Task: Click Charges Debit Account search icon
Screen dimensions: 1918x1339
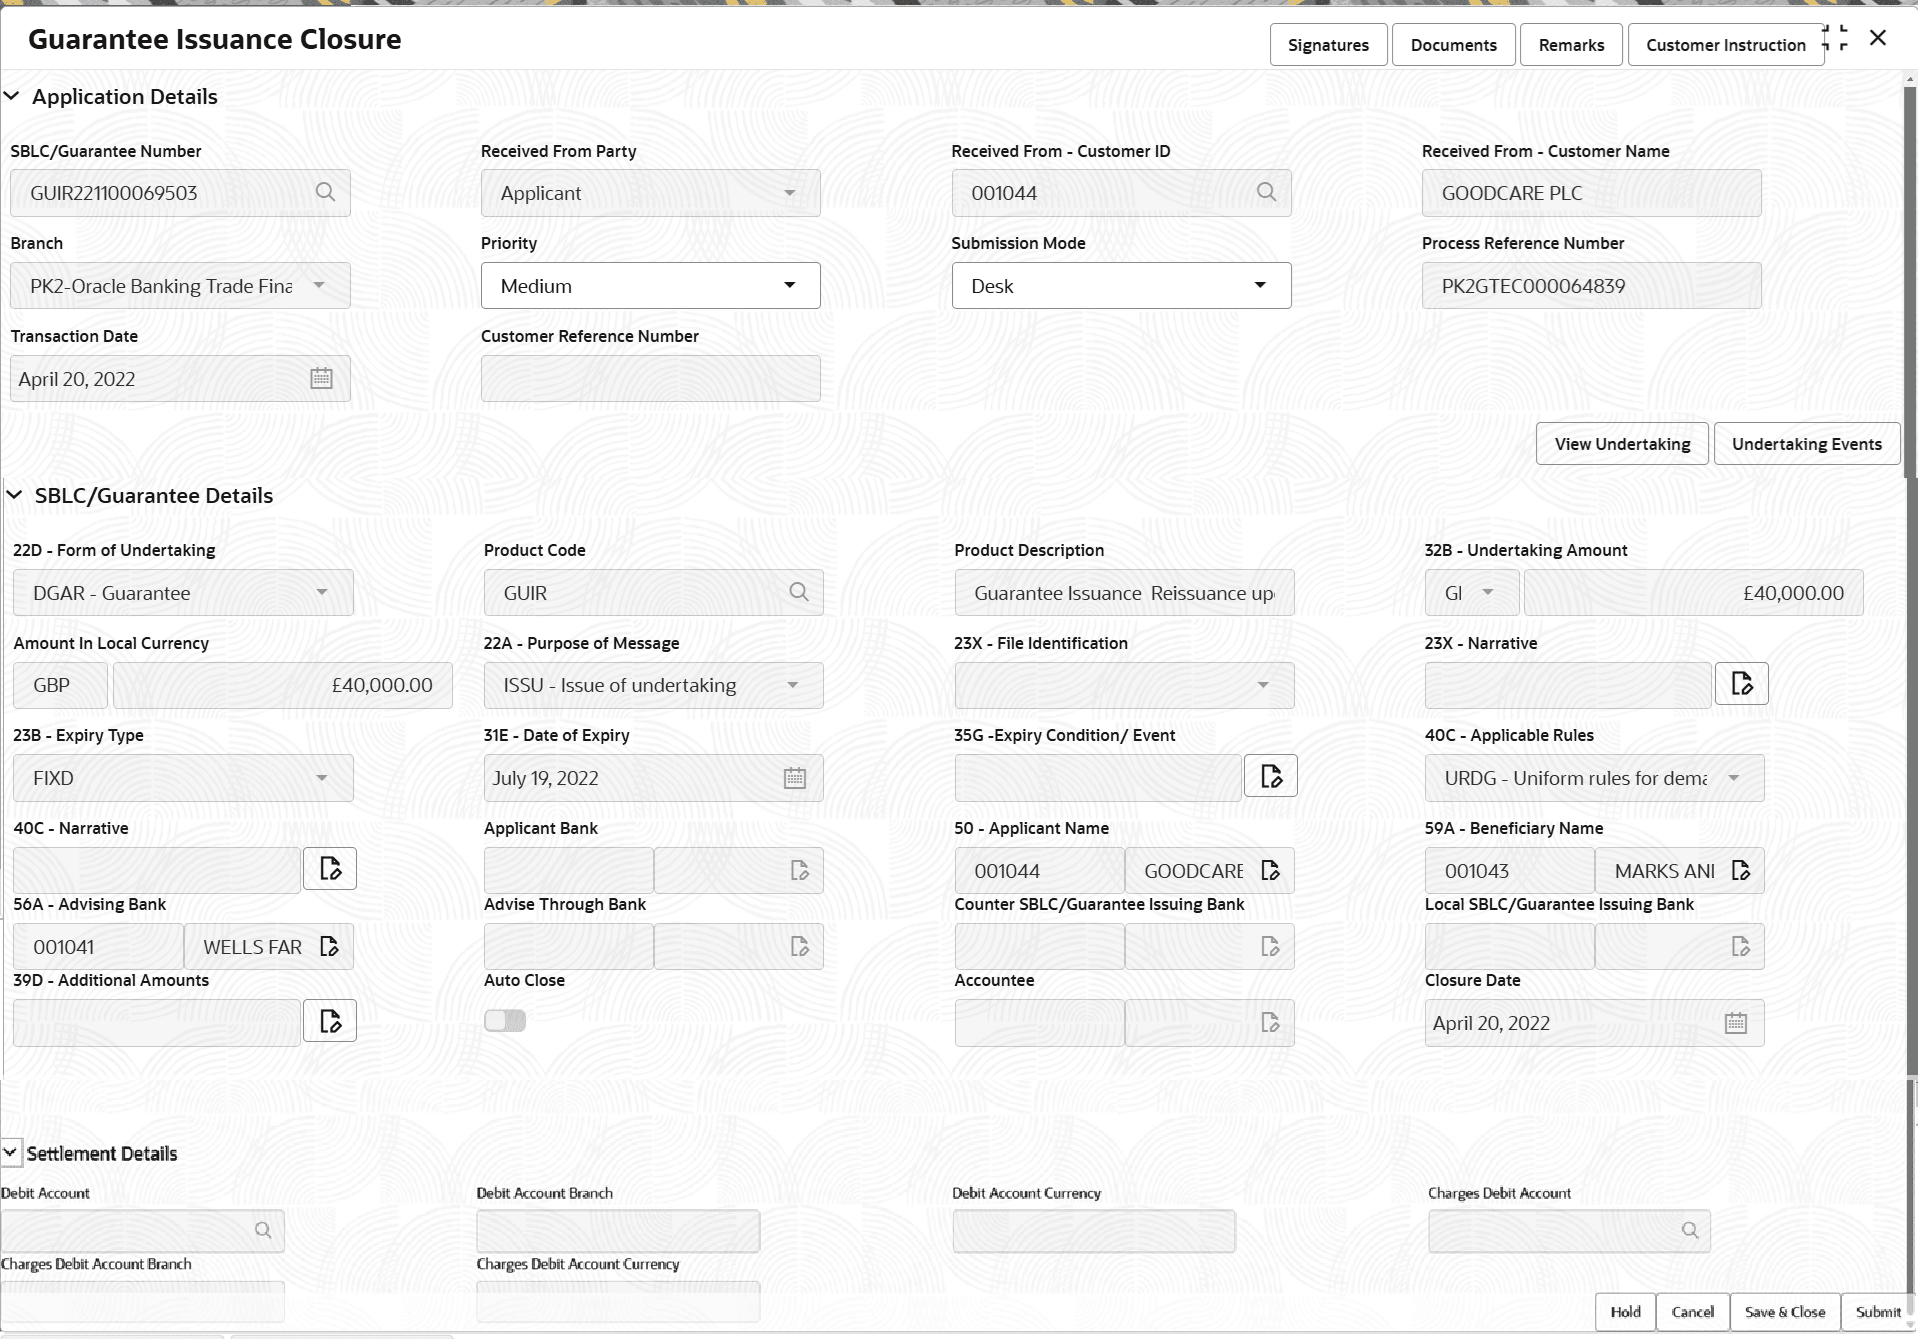Action: coord(1690,1230)
